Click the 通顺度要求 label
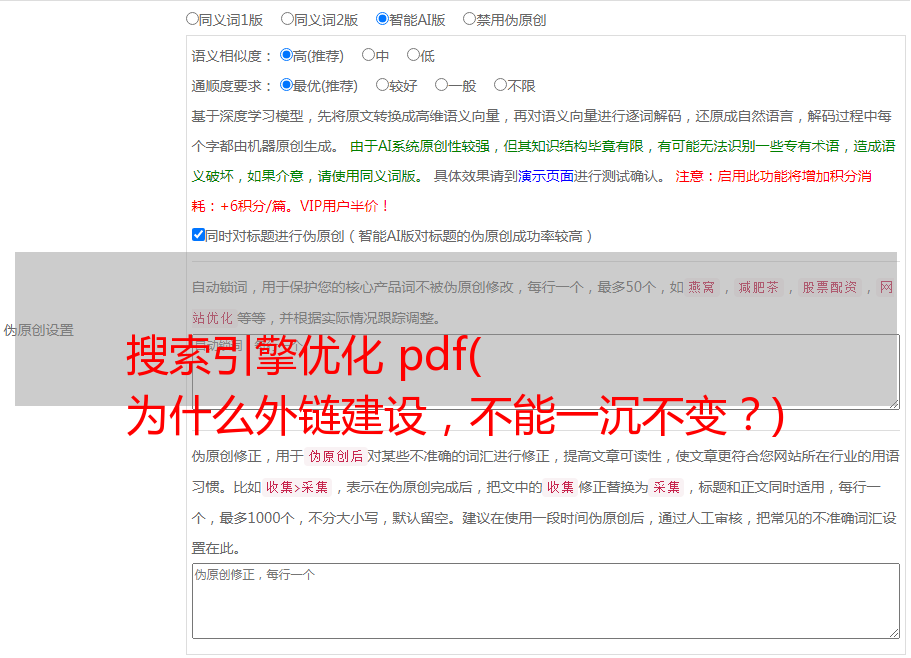 click(x=232, y=87)
